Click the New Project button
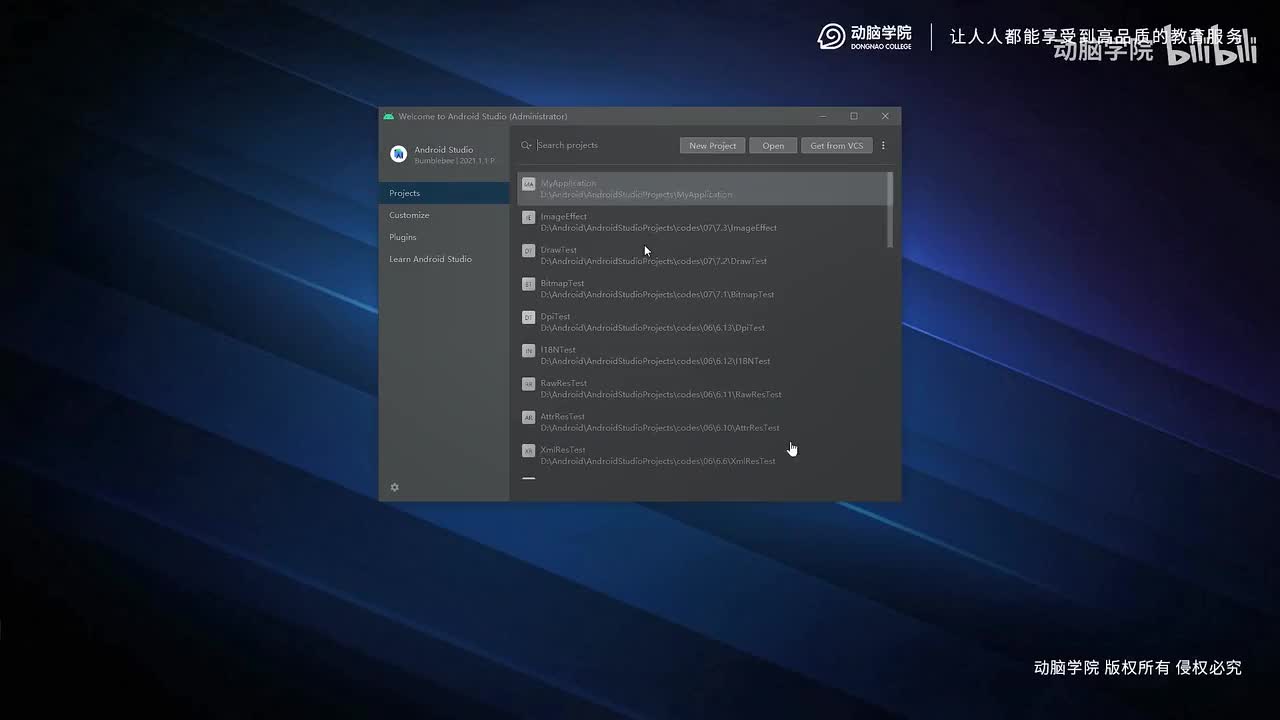The height and width of the screenshot is (720, 1280). coord(712,146)
